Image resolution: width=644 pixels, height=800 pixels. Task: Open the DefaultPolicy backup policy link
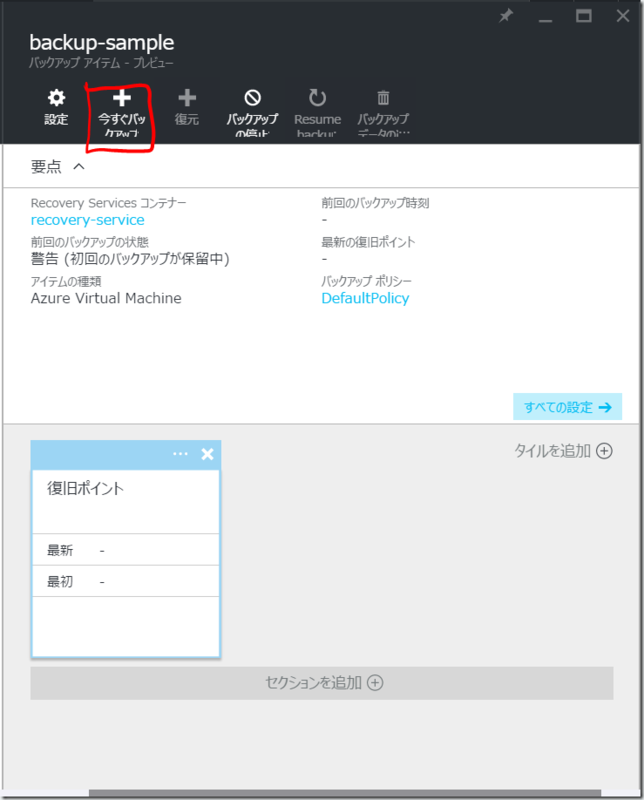point(365,298)
